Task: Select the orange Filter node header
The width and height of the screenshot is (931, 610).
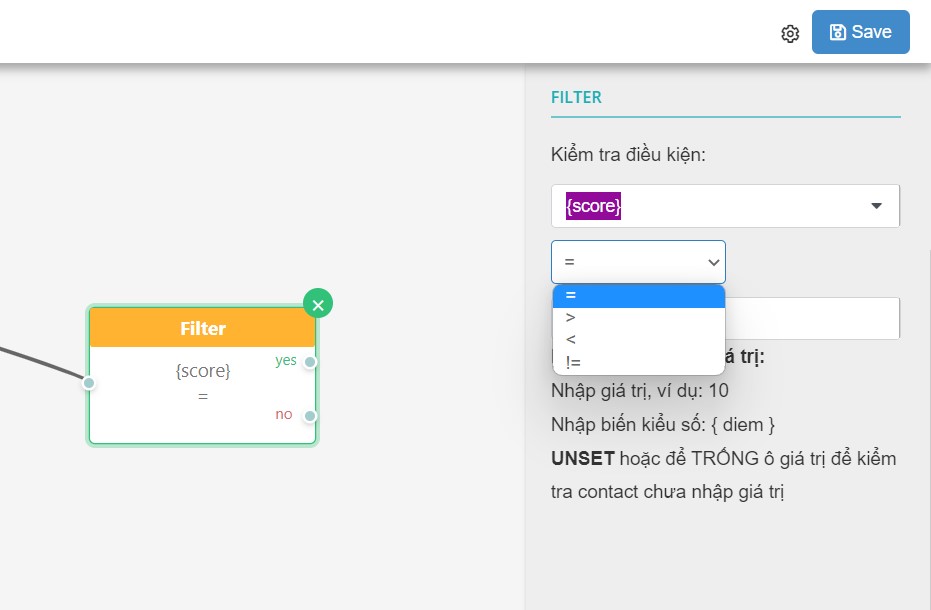Action: [202, 328]
